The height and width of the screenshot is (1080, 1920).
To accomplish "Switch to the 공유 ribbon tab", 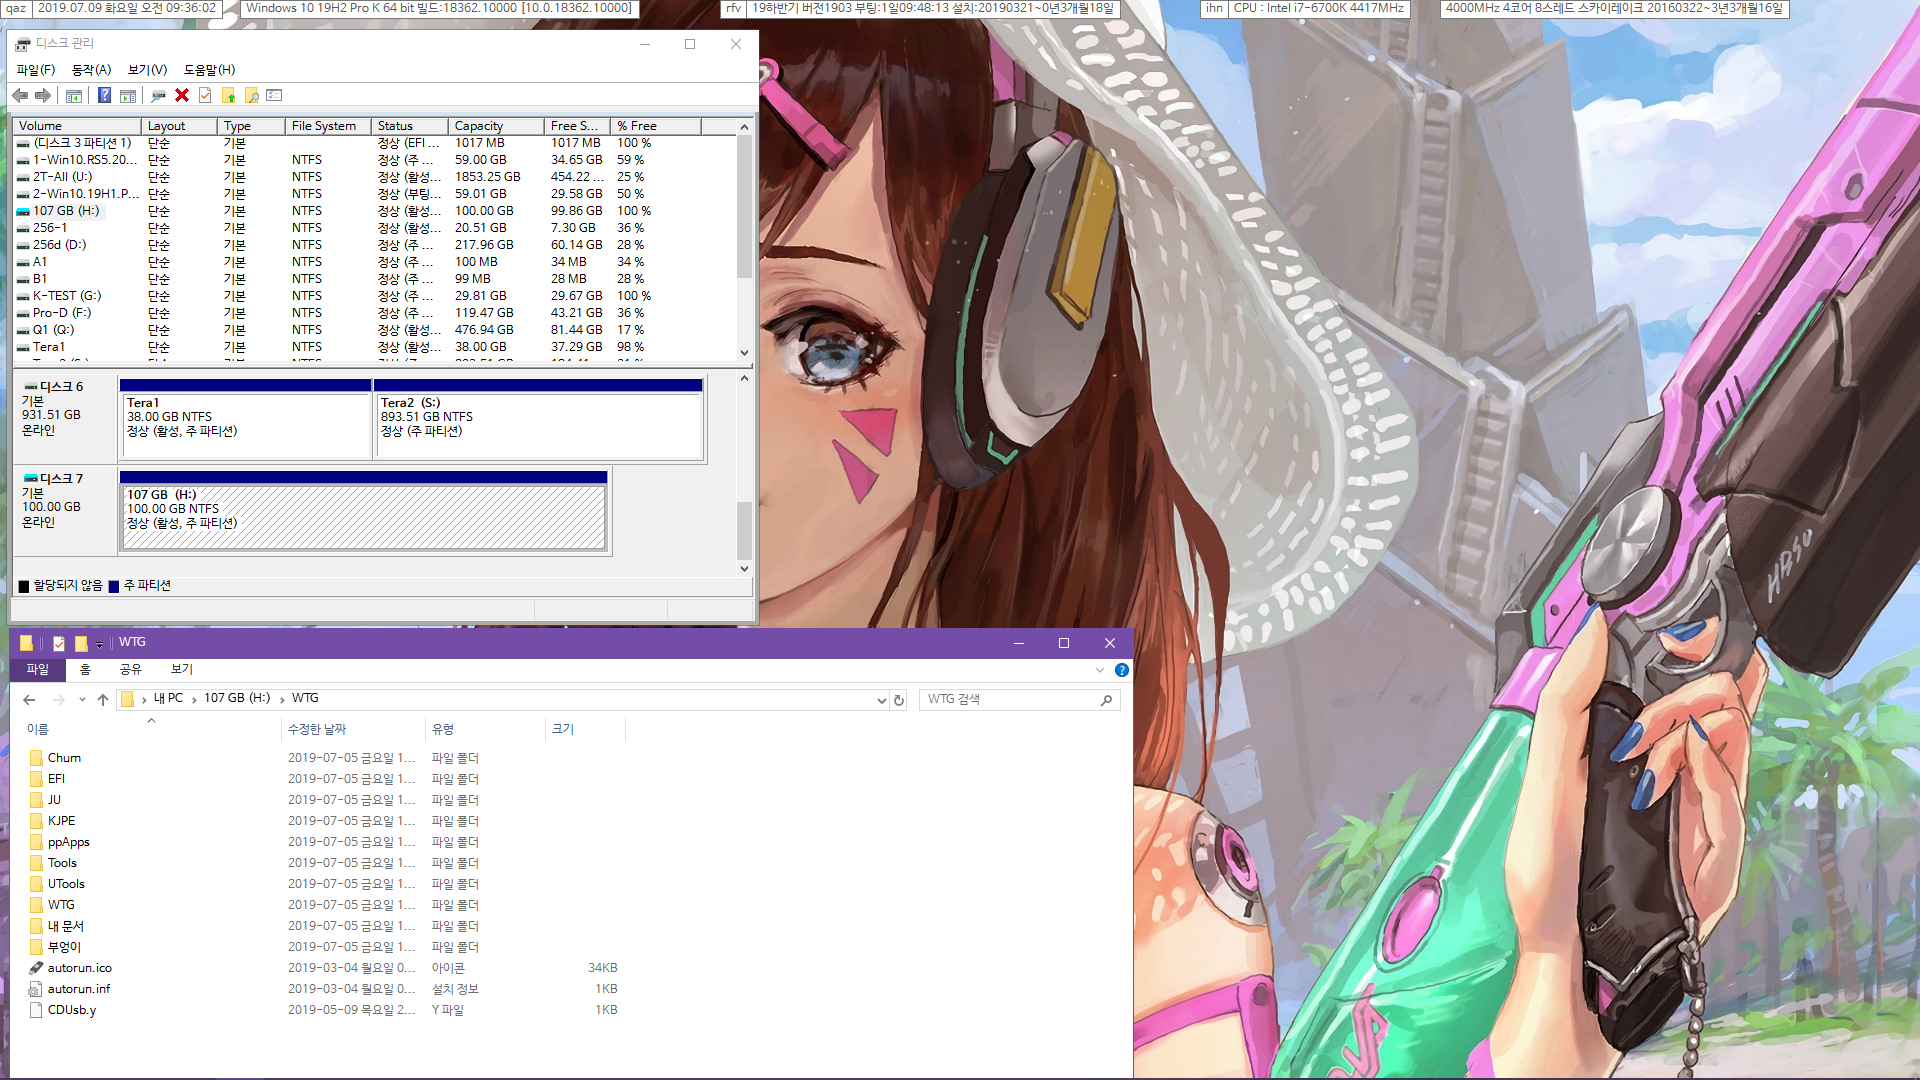I will click(130, 670).
